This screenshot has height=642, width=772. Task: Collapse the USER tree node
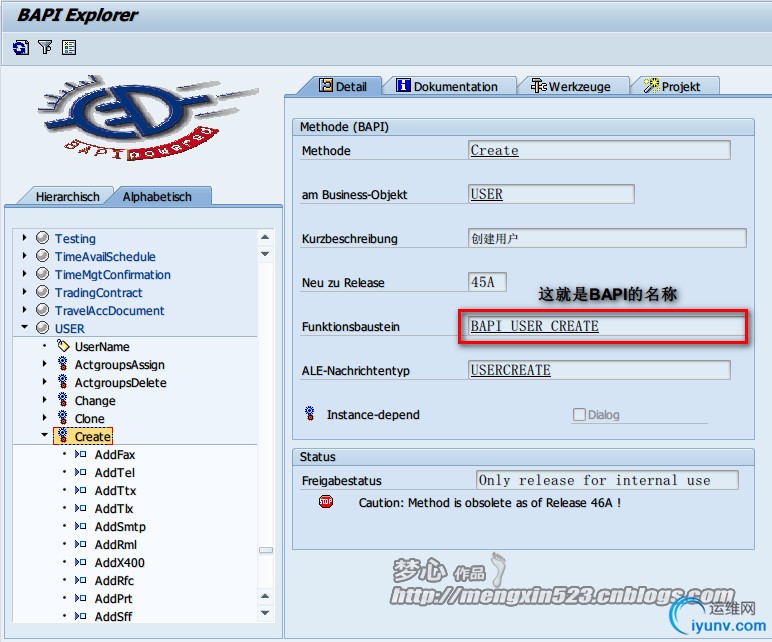(x=24, y=327)
